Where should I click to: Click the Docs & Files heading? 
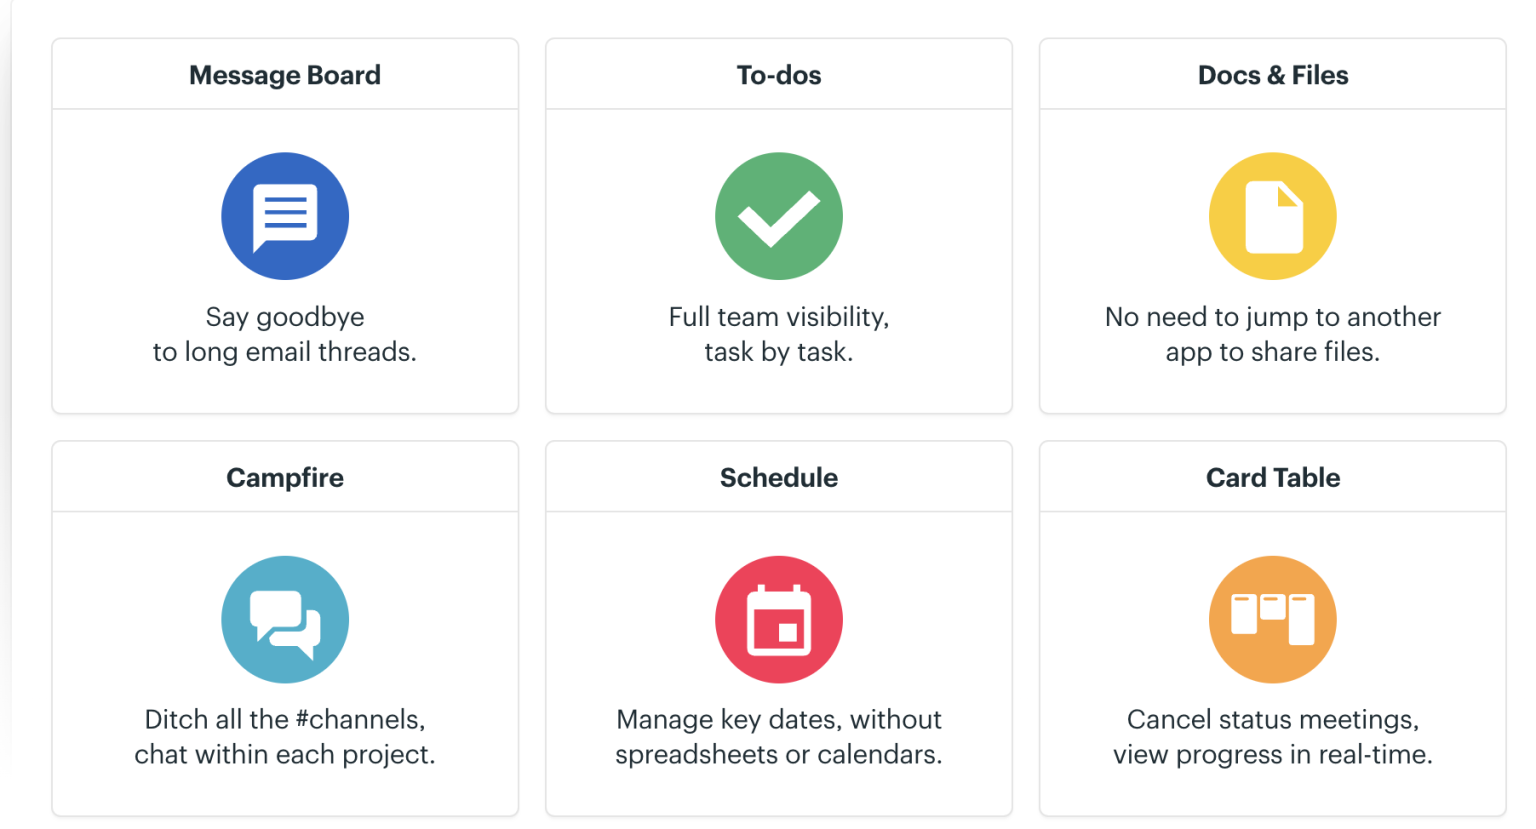1272,74
